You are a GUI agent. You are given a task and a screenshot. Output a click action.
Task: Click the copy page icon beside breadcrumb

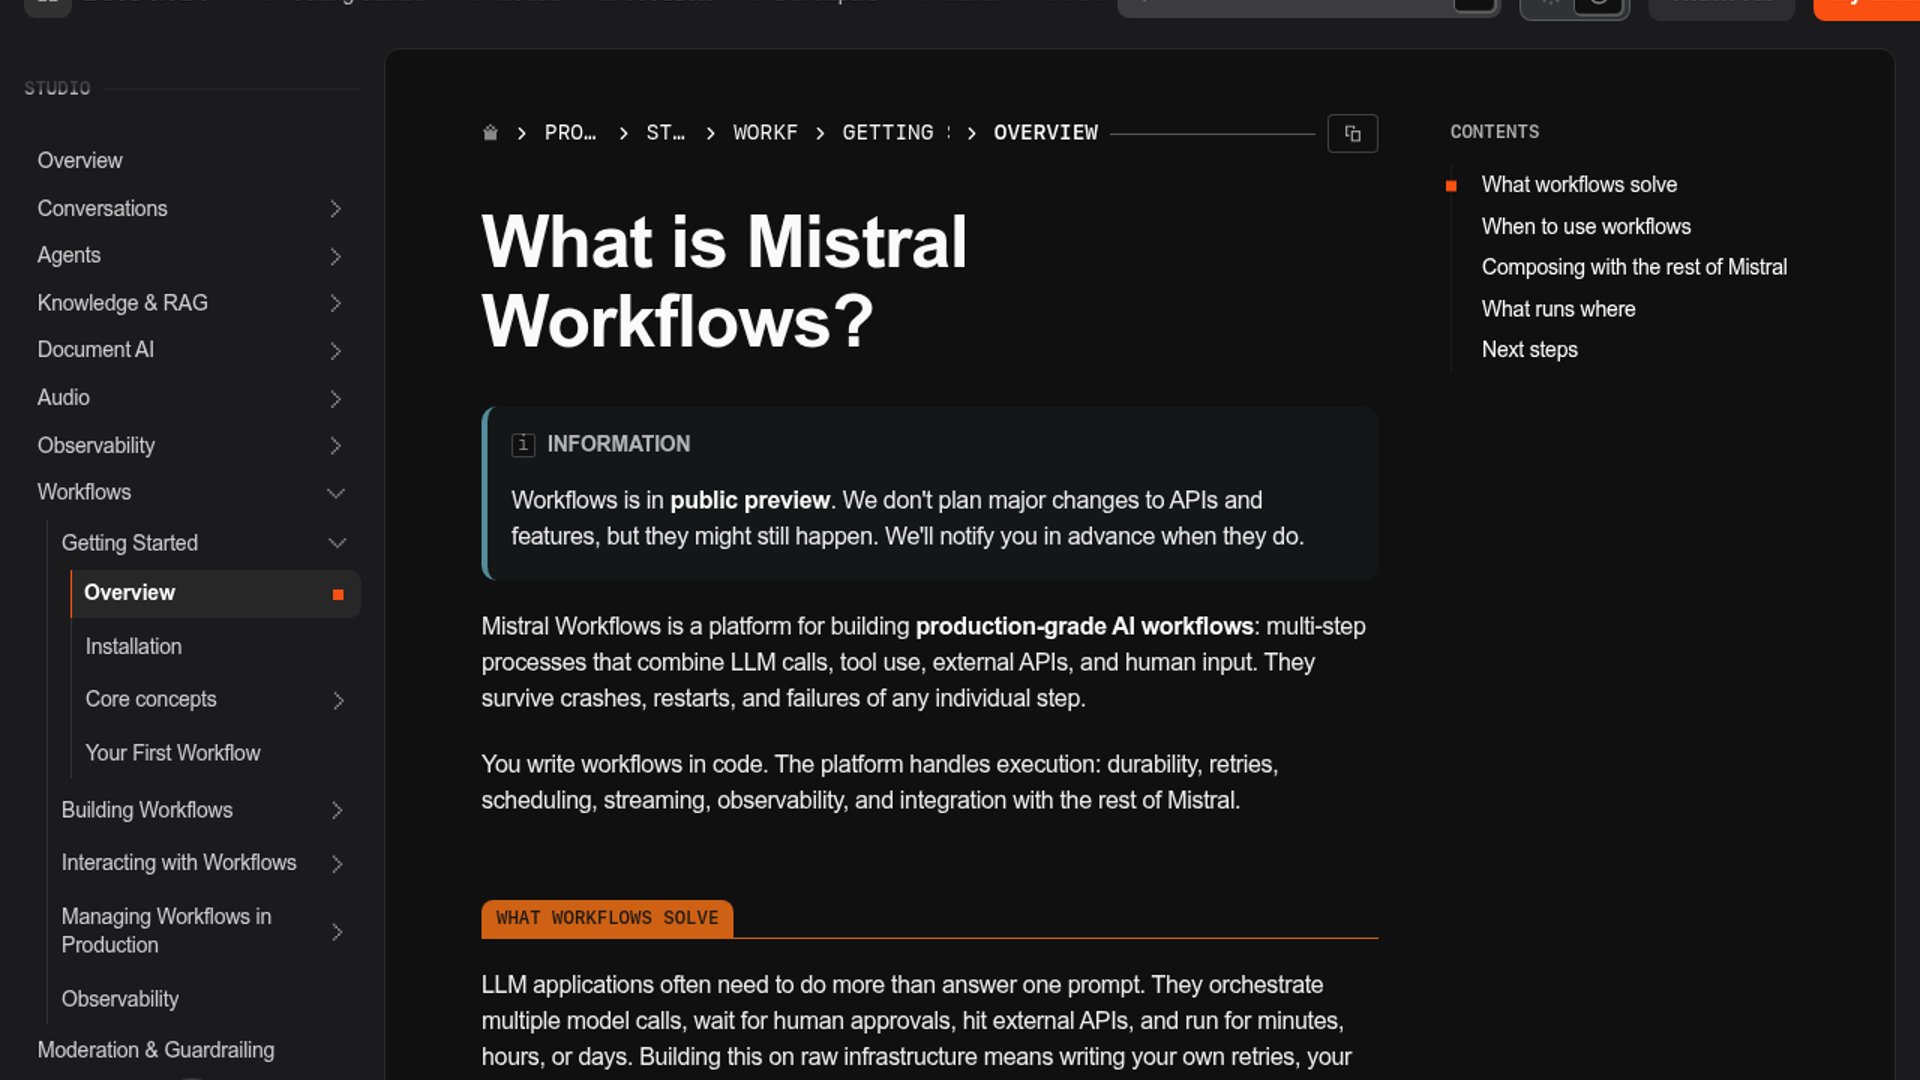pyautogui.click(x=1352, y=133)
